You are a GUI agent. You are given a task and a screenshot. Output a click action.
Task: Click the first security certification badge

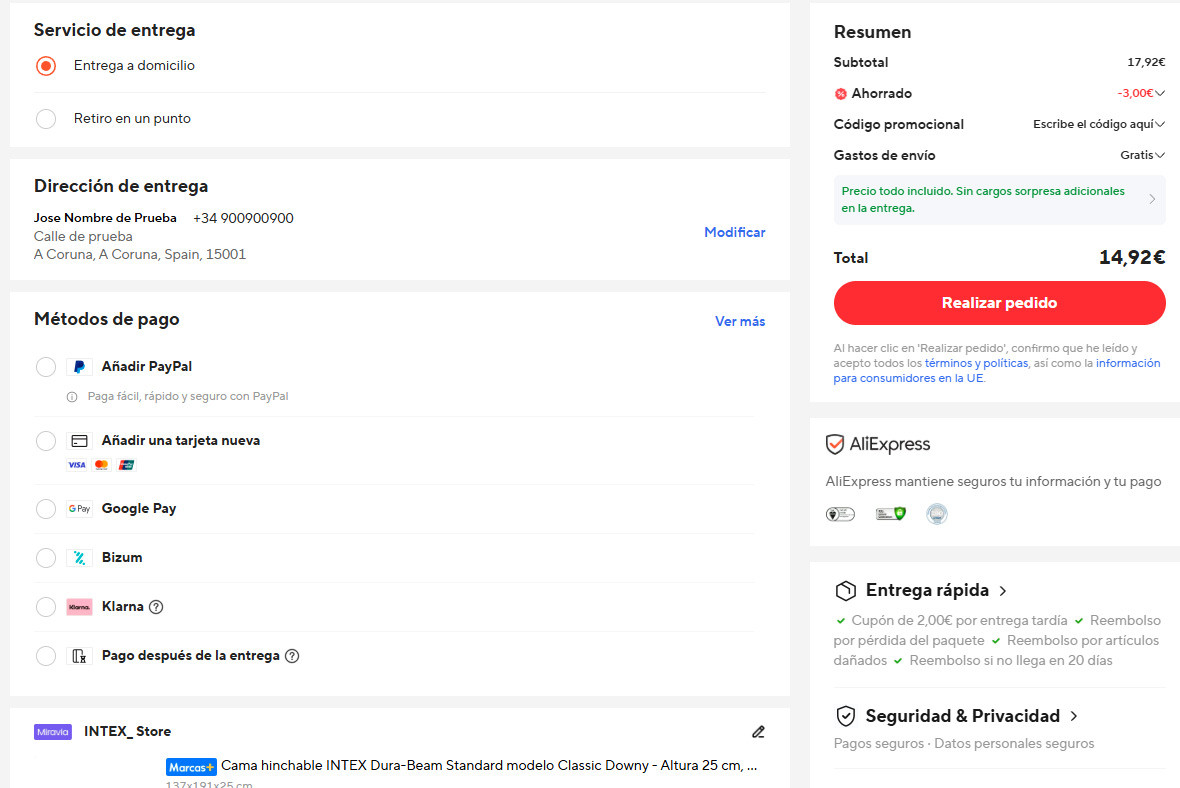tap(840, 514)
